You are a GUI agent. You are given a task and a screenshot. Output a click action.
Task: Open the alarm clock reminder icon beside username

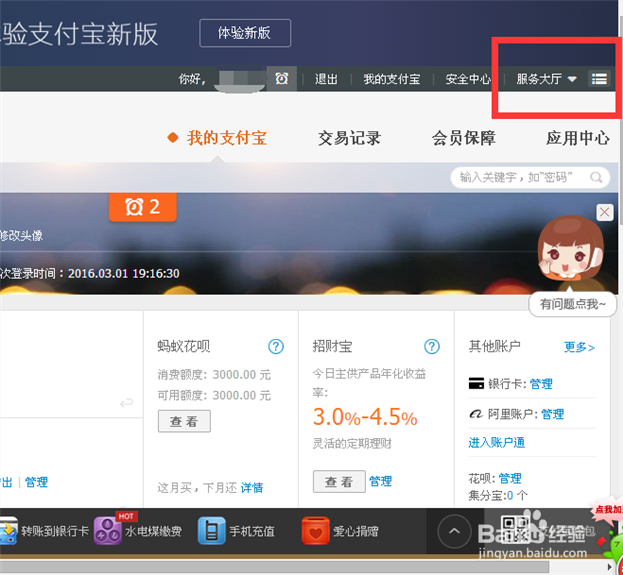(282, 79)
